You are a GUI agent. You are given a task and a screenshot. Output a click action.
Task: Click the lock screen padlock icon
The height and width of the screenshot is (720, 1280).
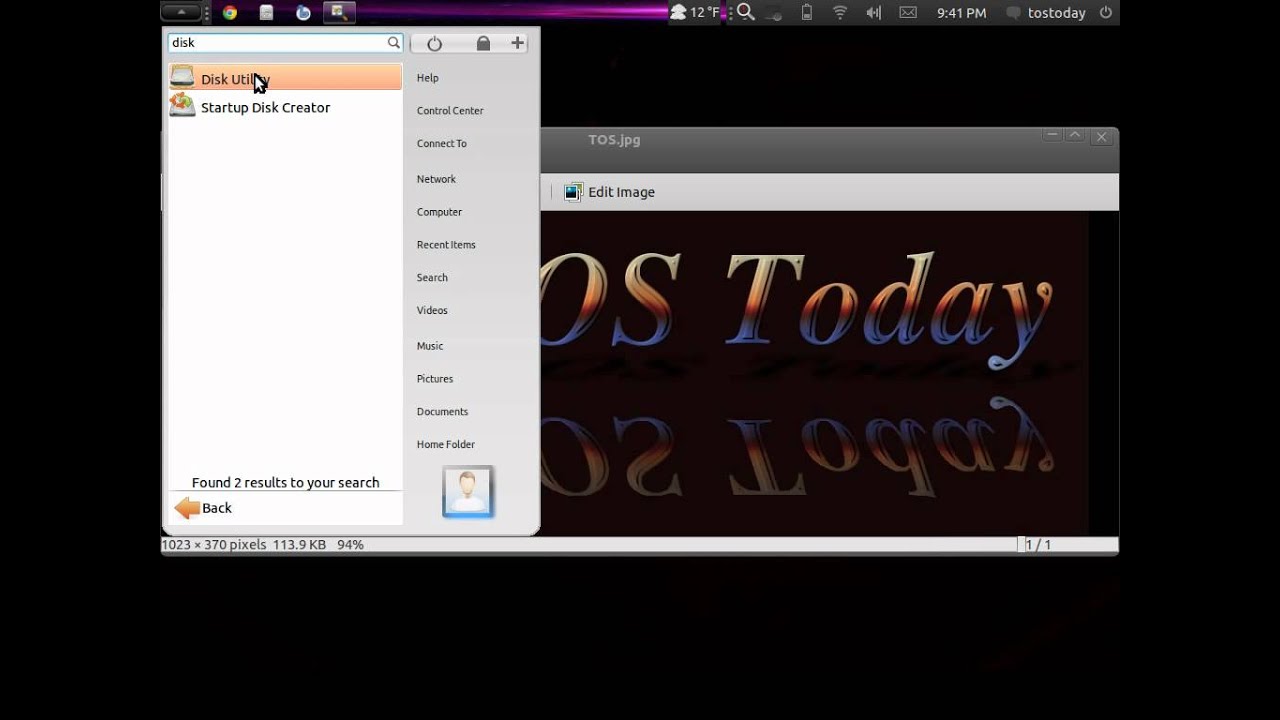tap(483, 43)
